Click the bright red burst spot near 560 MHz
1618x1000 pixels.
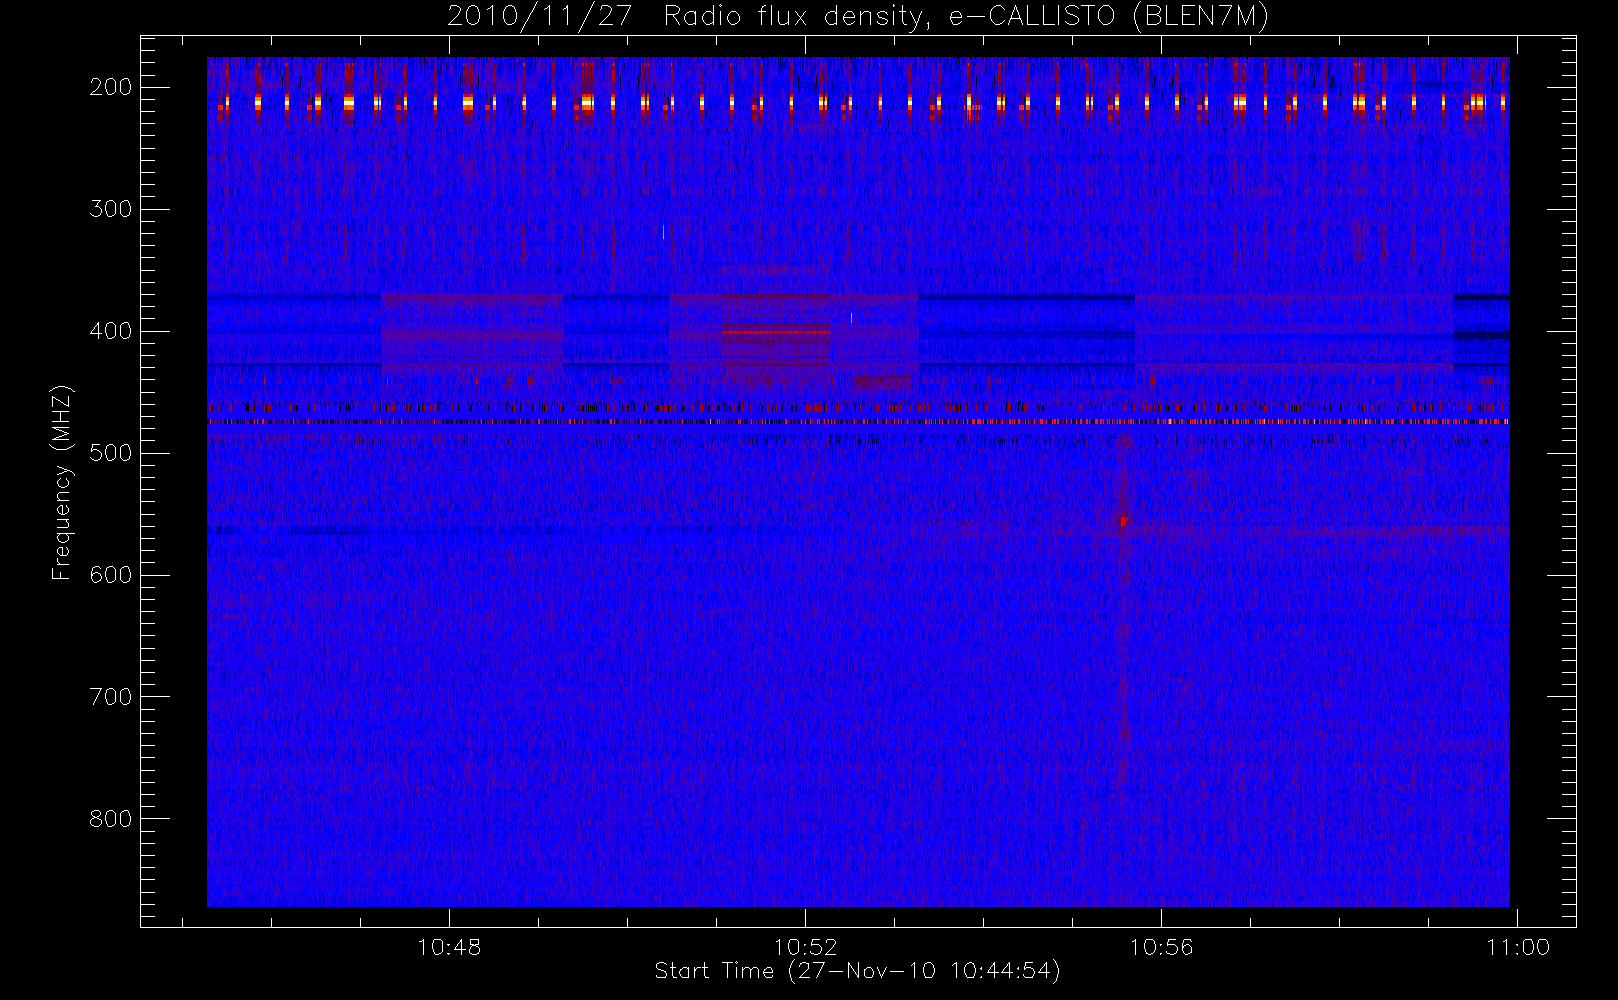(1123, 521)
